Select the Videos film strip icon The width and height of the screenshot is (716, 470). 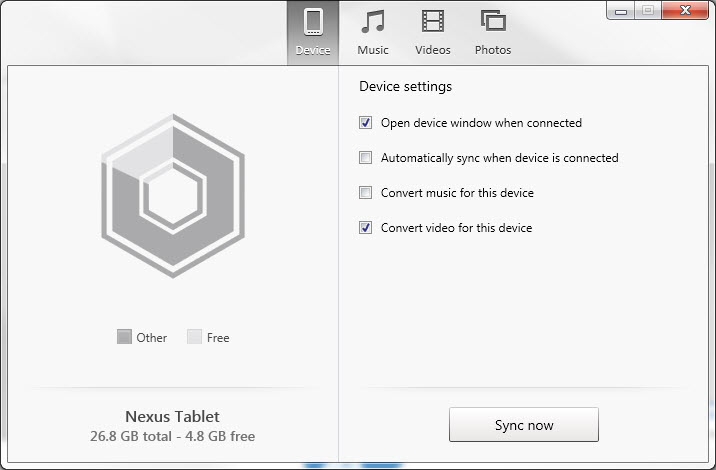pyautogui.click(x=433, y=22)
